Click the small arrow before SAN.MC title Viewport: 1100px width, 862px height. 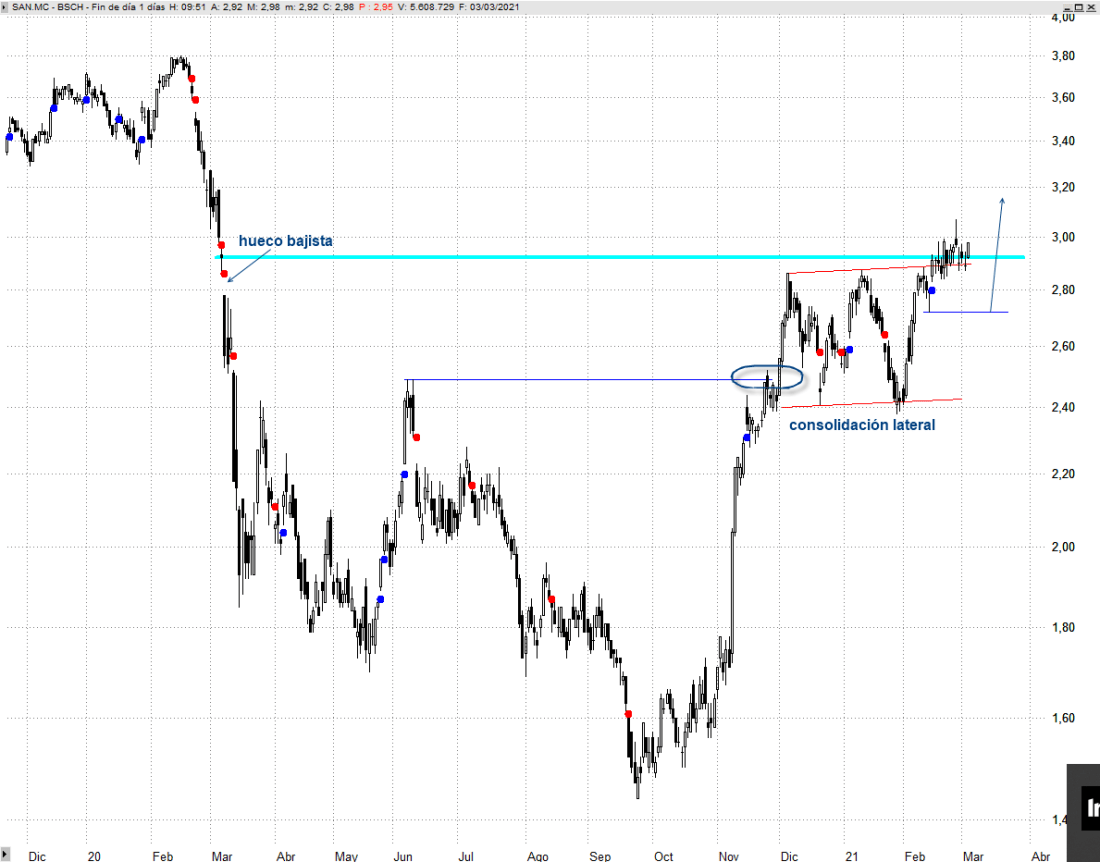pos(6,7)
